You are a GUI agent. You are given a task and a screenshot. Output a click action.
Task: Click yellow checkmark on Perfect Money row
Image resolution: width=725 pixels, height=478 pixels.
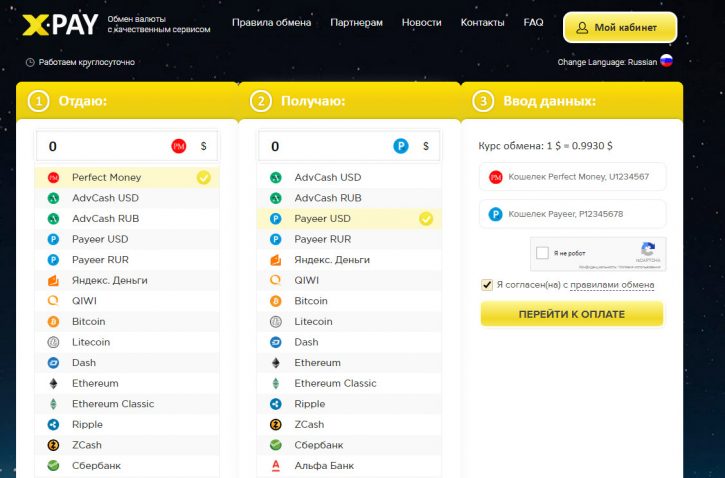(203, 178)
